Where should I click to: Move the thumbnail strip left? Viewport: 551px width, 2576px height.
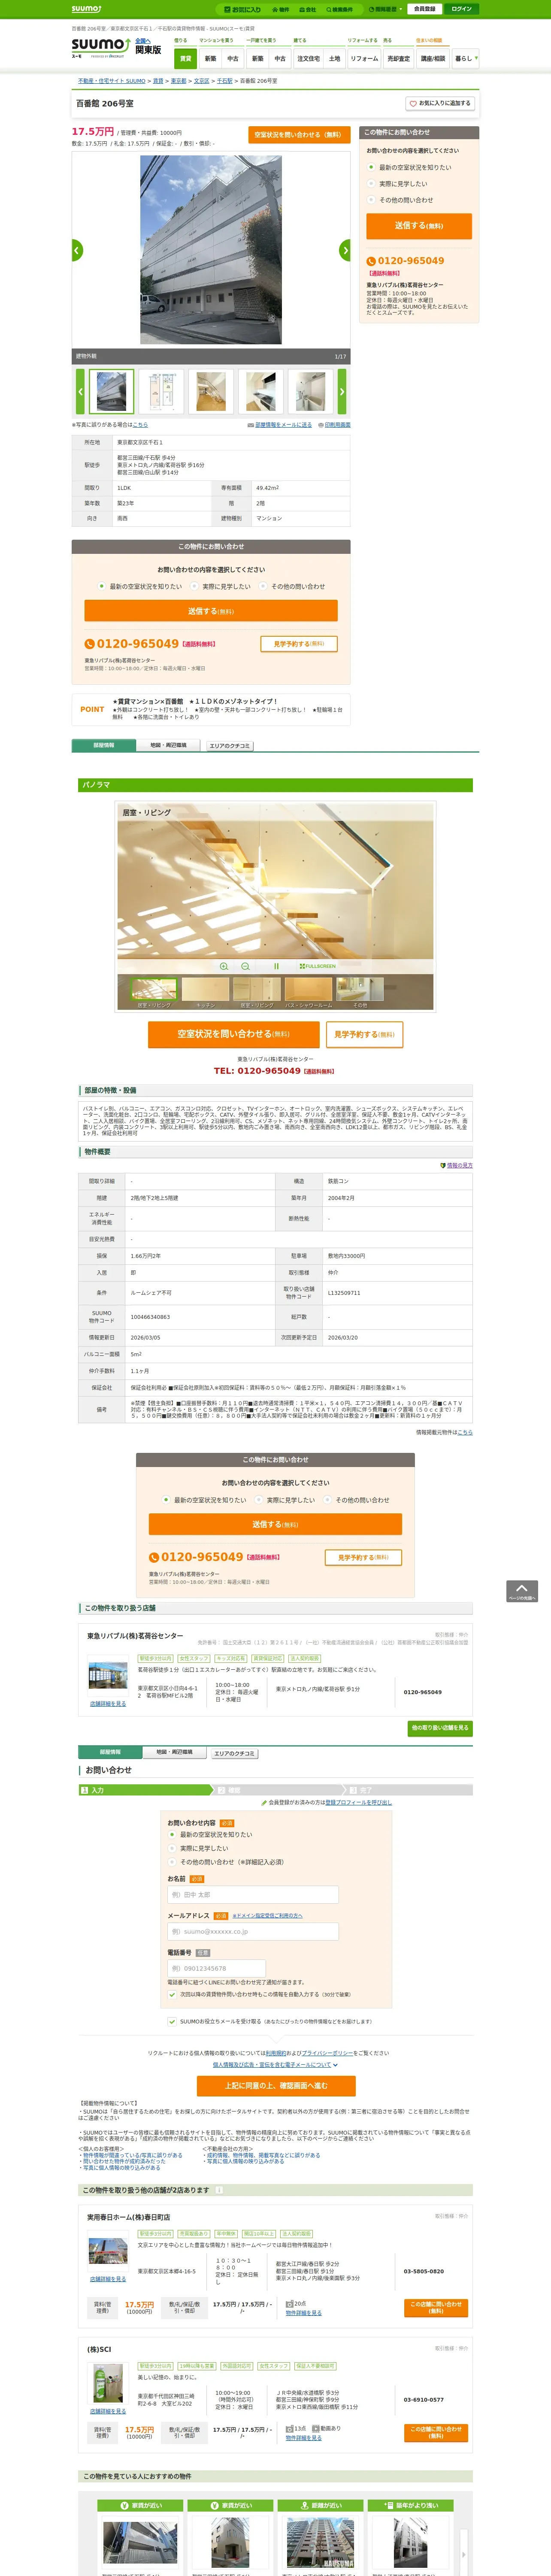(80, 392)
